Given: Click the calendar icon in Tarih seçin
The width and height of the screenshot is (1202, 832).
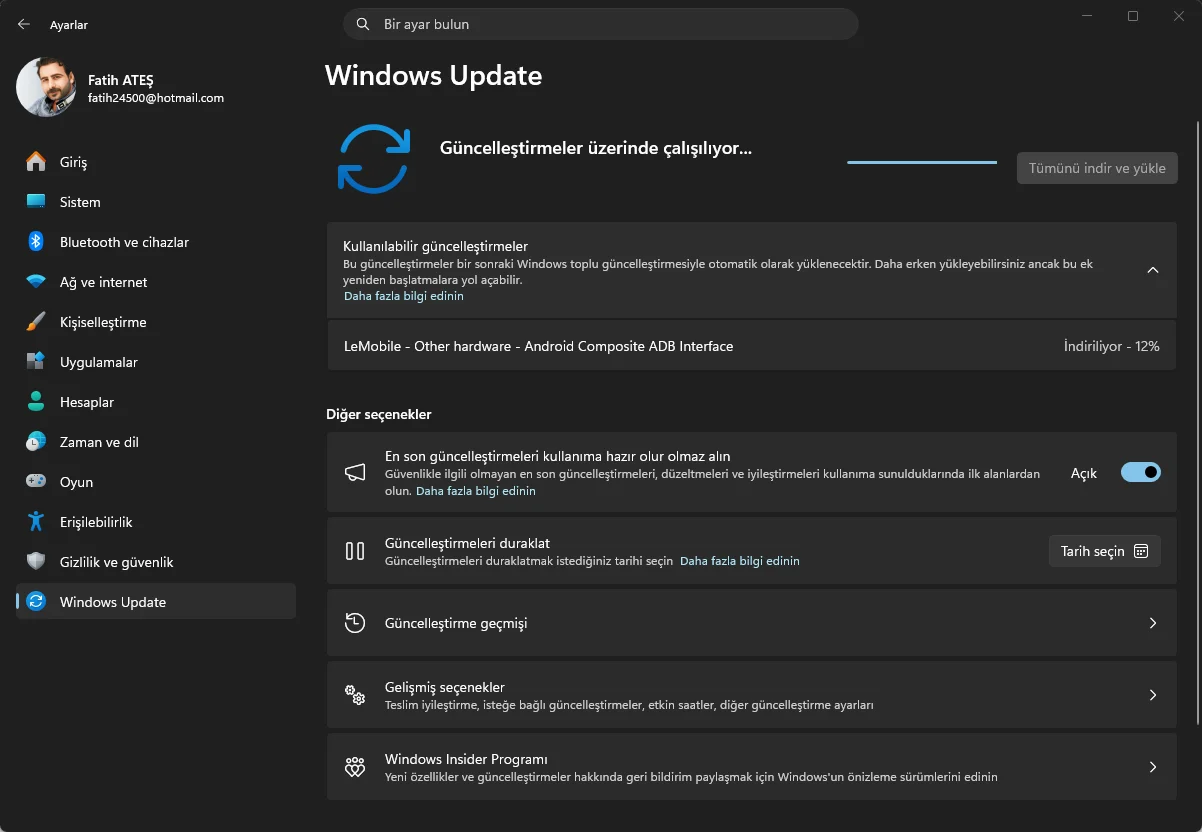Looking at the screenshot, I should [1141, 551].
